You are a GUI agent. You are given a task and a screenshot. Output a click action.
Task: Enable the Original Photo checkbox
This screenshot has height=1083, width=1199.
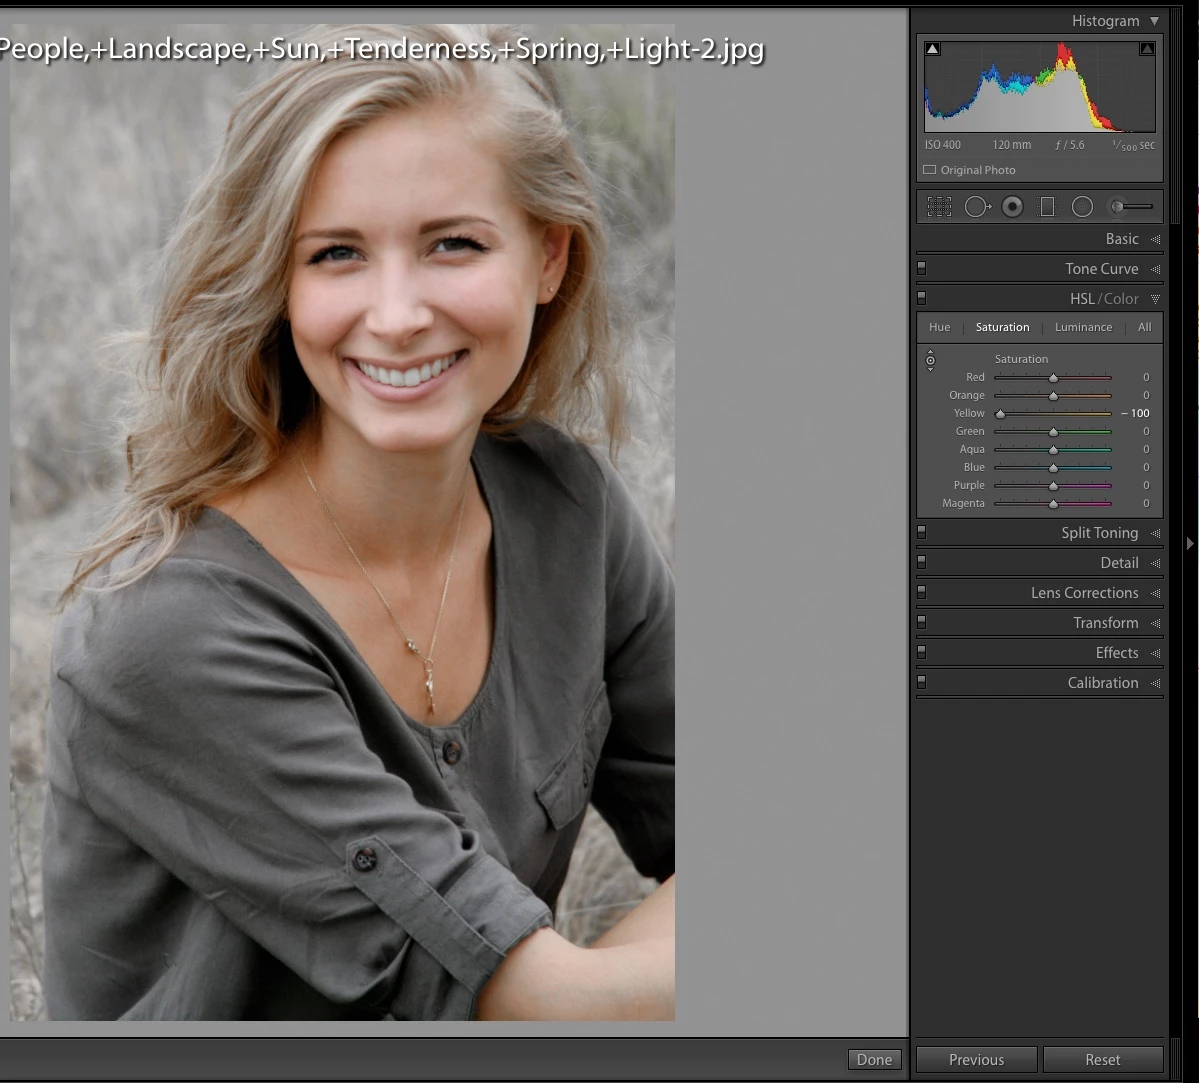pyautogui.click(x=929, y=170)
